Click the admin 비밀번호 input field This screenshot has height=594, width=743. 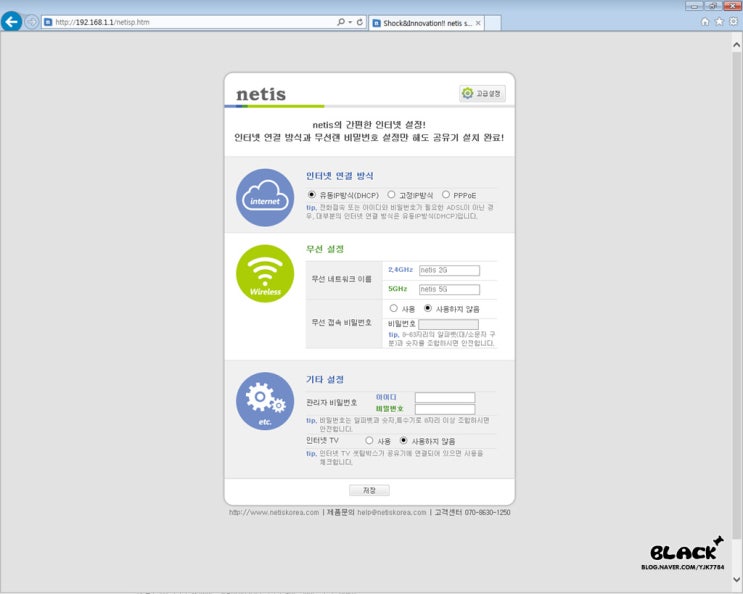[x=445, y=409]
